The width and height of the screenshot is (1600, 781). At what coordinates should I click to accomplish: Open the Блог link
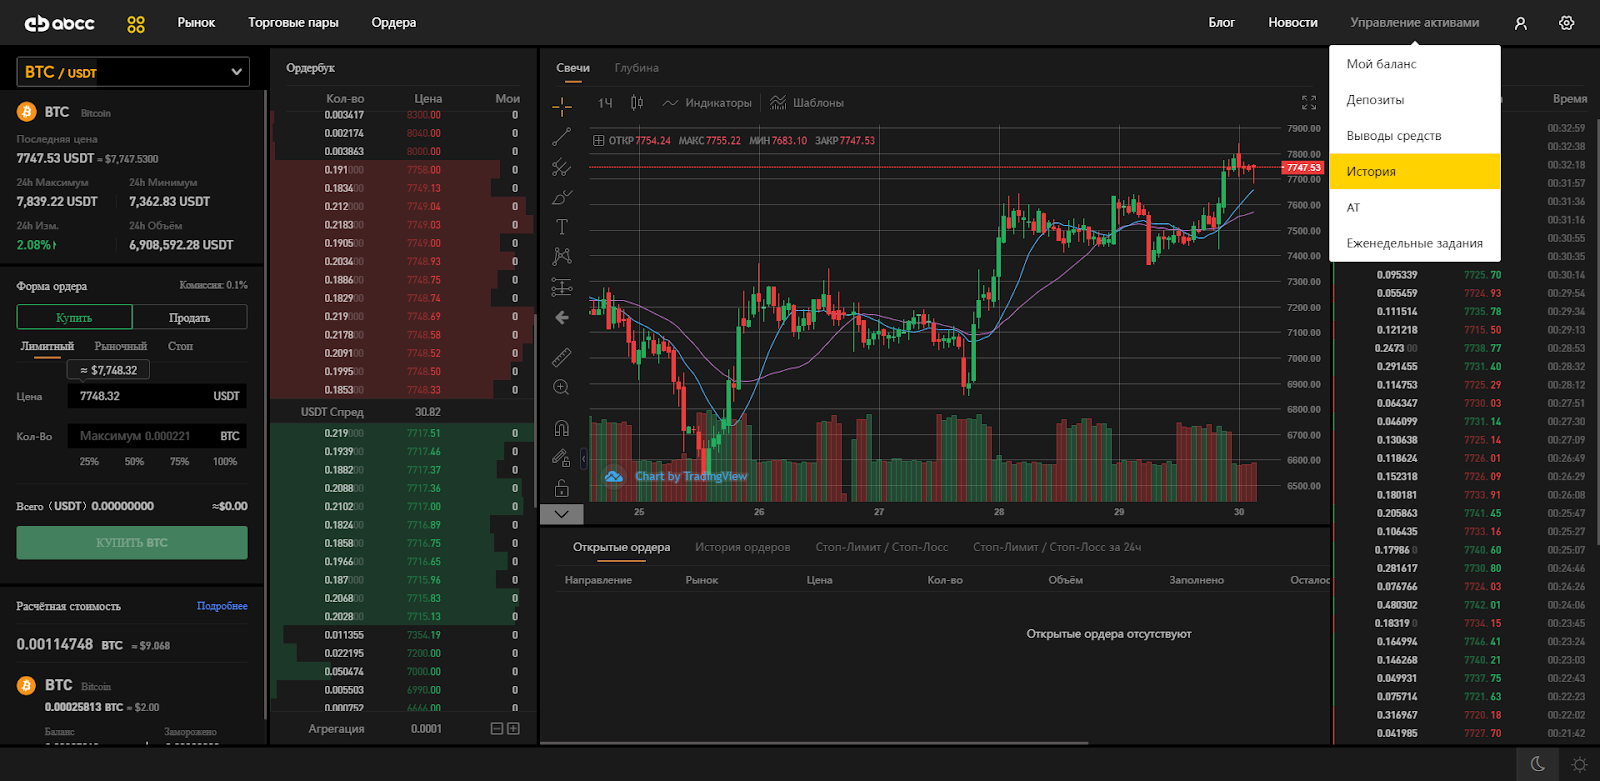pos(1222,23)
